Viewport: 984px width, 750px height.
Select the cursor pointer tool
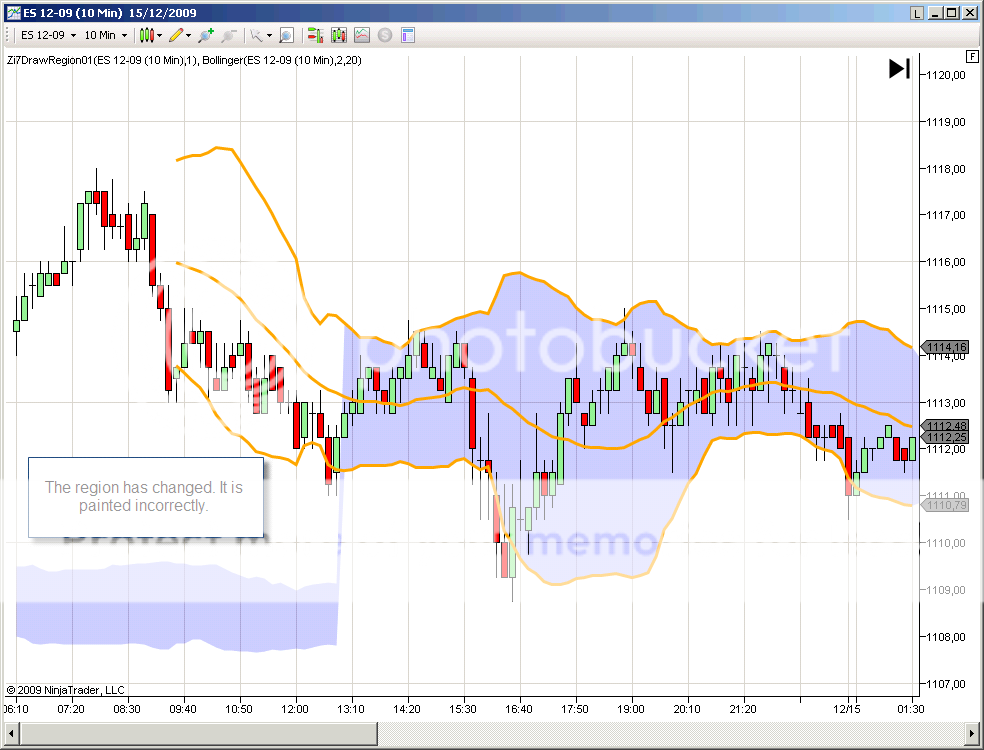tap(259, 35)
